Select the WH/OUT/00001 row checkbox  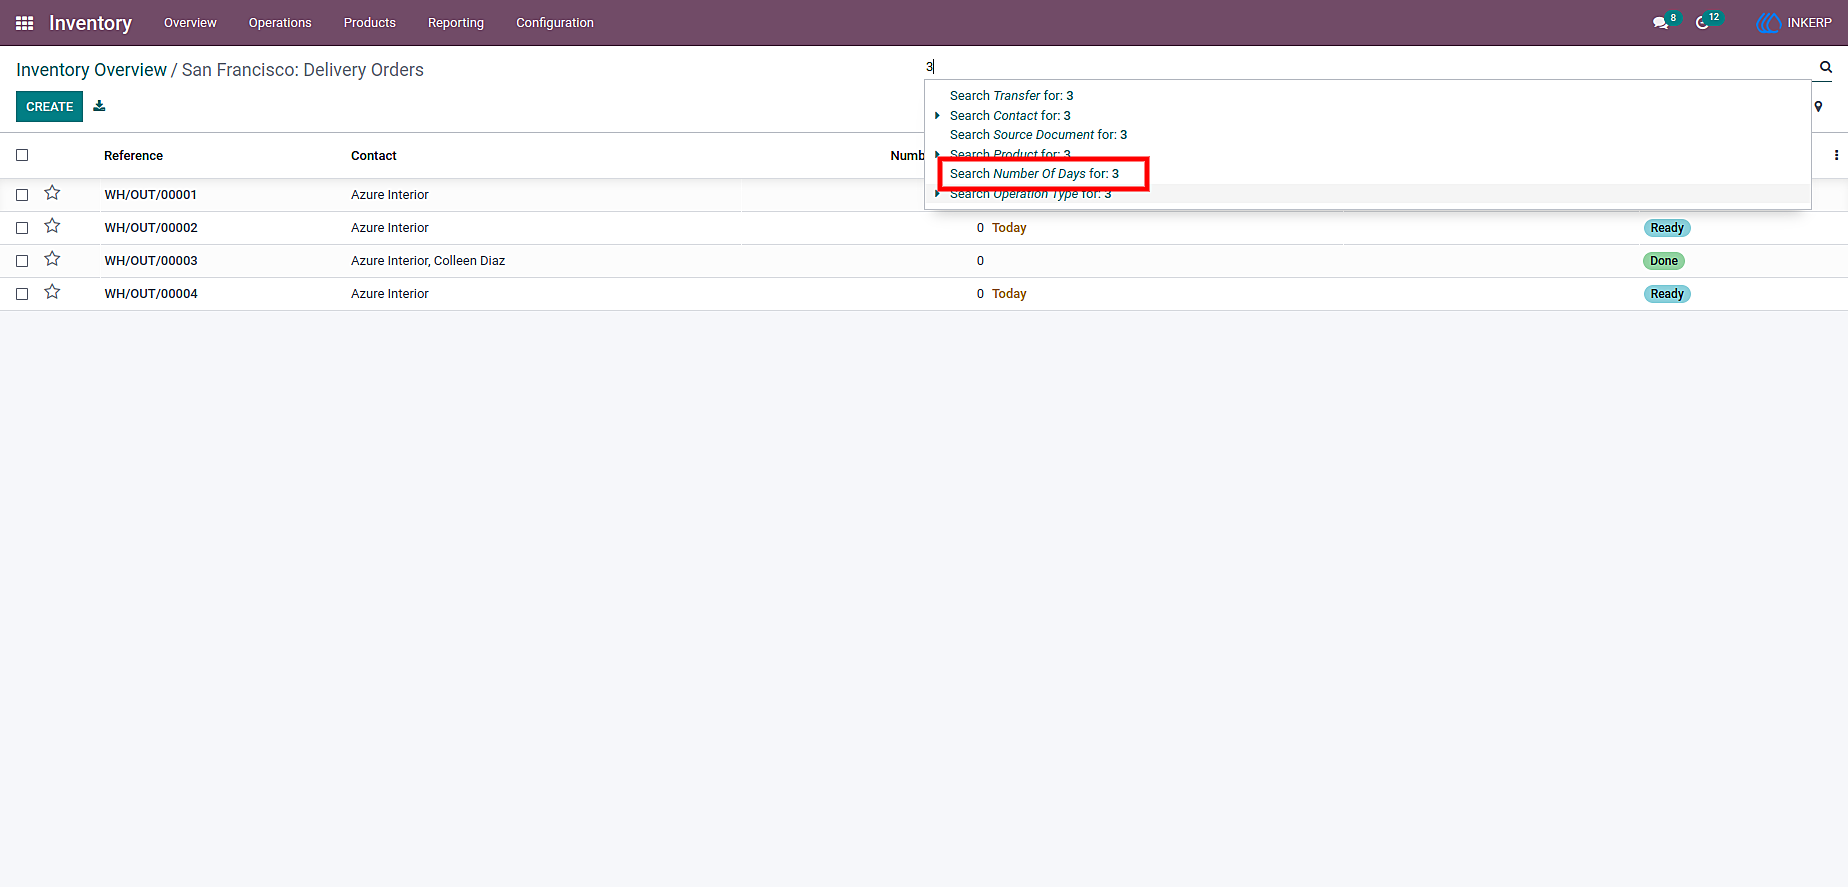[22, 195]
